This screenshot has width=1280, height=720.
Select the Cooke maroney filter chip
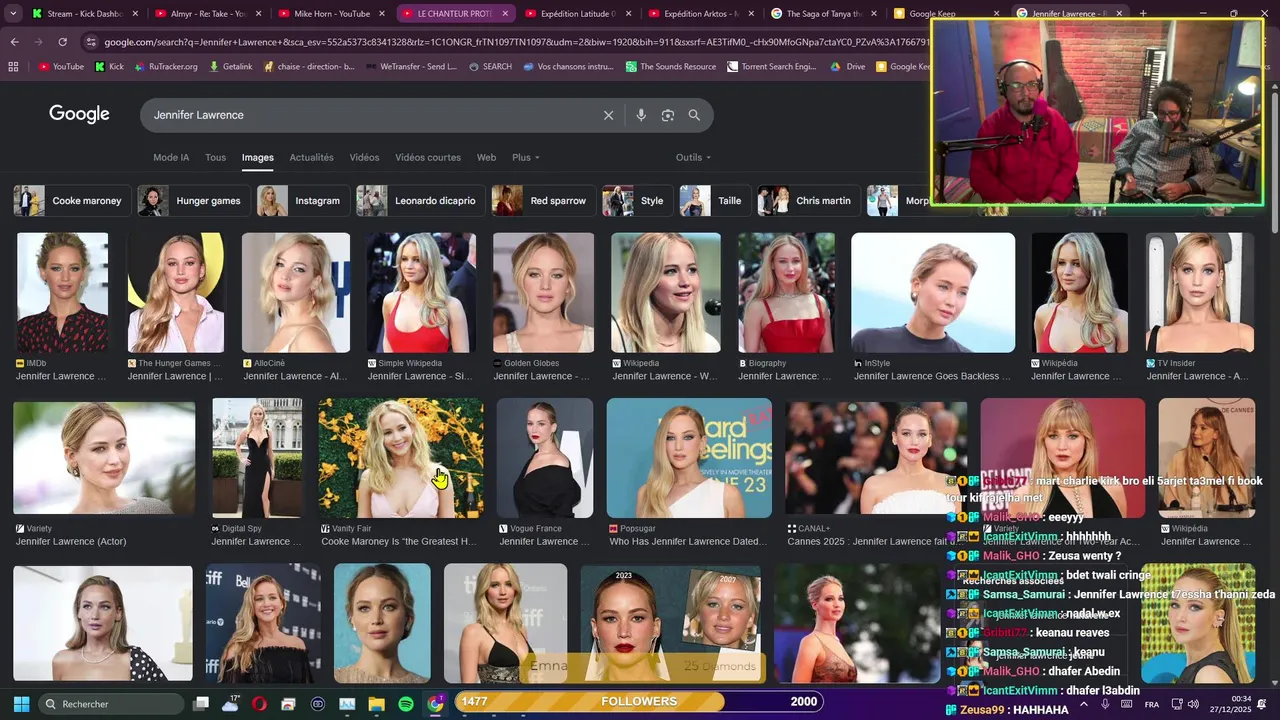pos(70,201)
